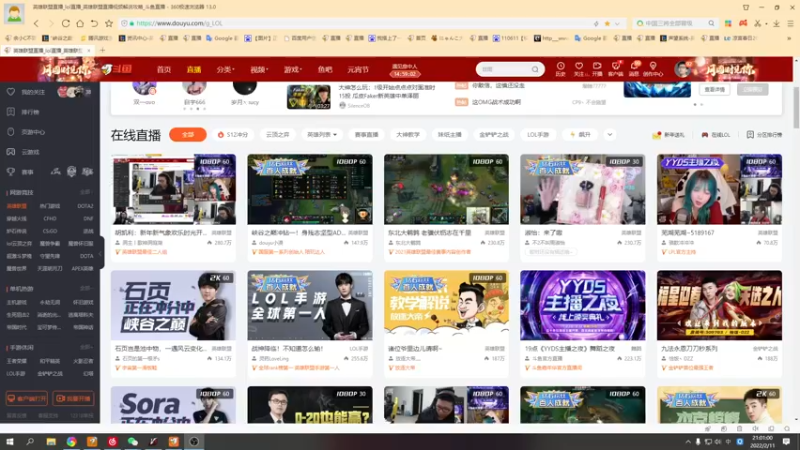Click the browser back arrow
800x450 pixels.
click(36, 23)
